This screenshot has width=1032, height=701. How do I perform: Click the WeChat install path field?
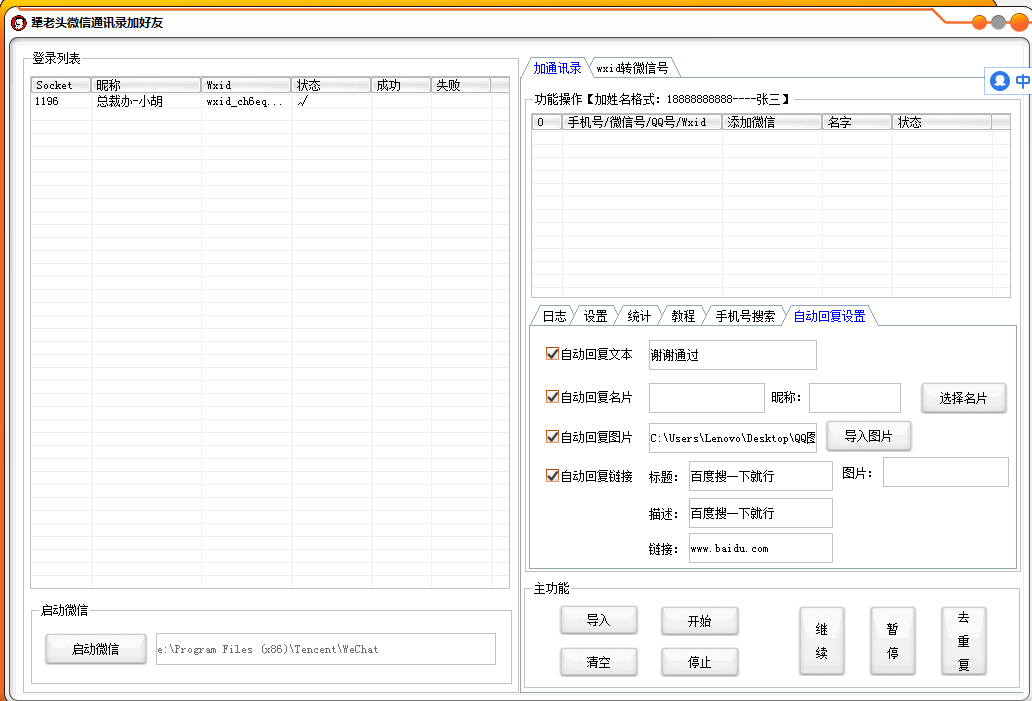[x=325, y=649]
